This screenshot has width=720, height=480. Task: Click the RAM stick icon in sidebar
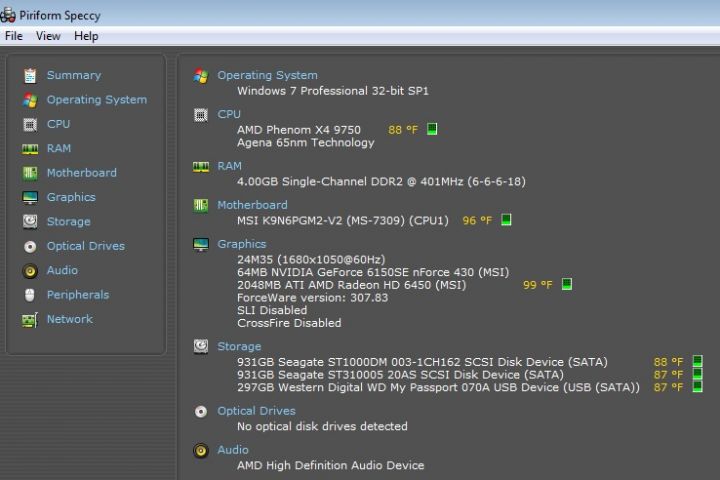tap(30, 148)
